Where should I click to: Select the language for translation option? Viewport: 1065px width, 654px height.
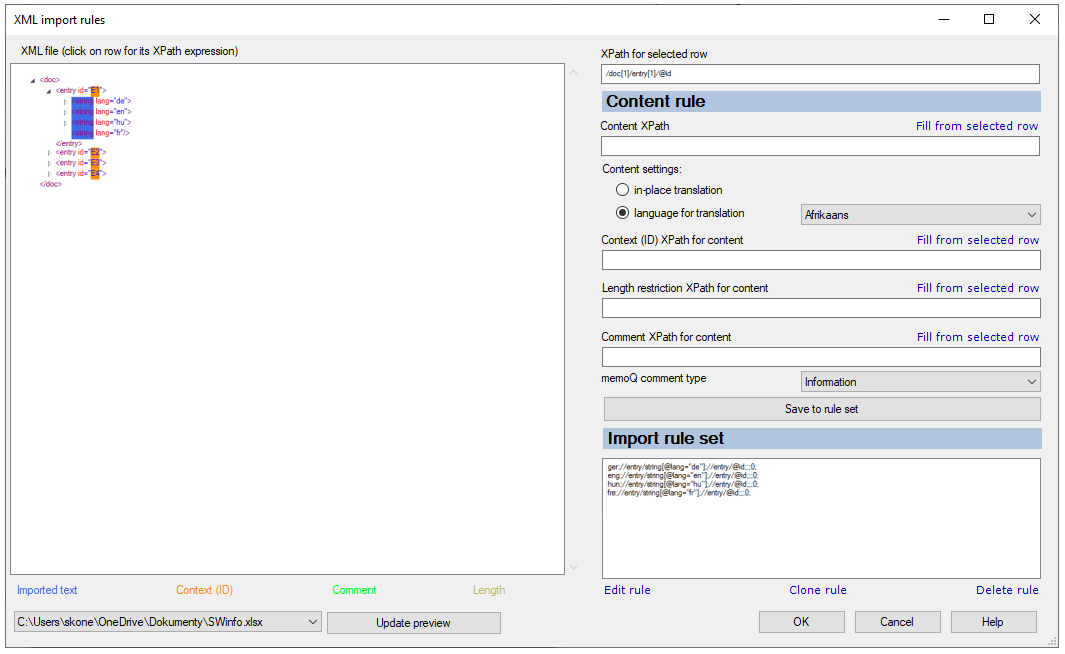click(622, 212)
